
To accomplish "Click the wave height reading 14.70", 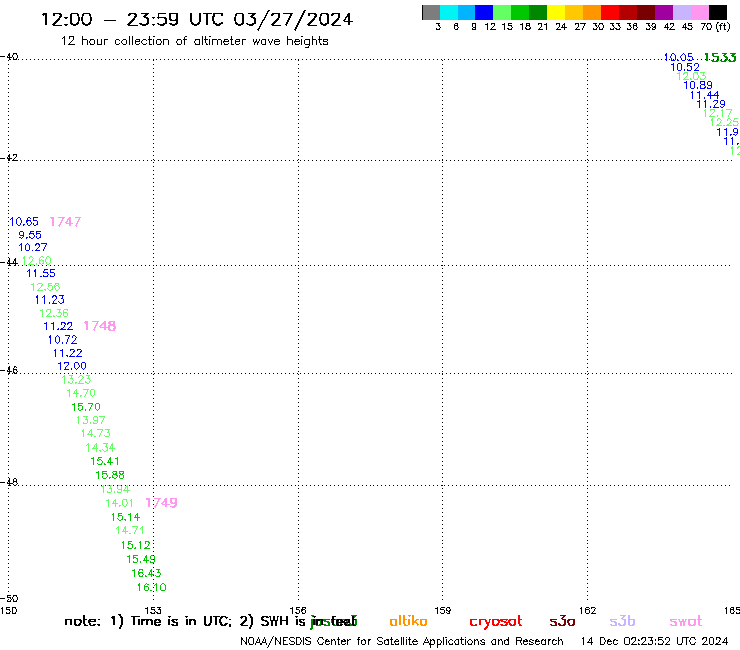I will 81,393.
